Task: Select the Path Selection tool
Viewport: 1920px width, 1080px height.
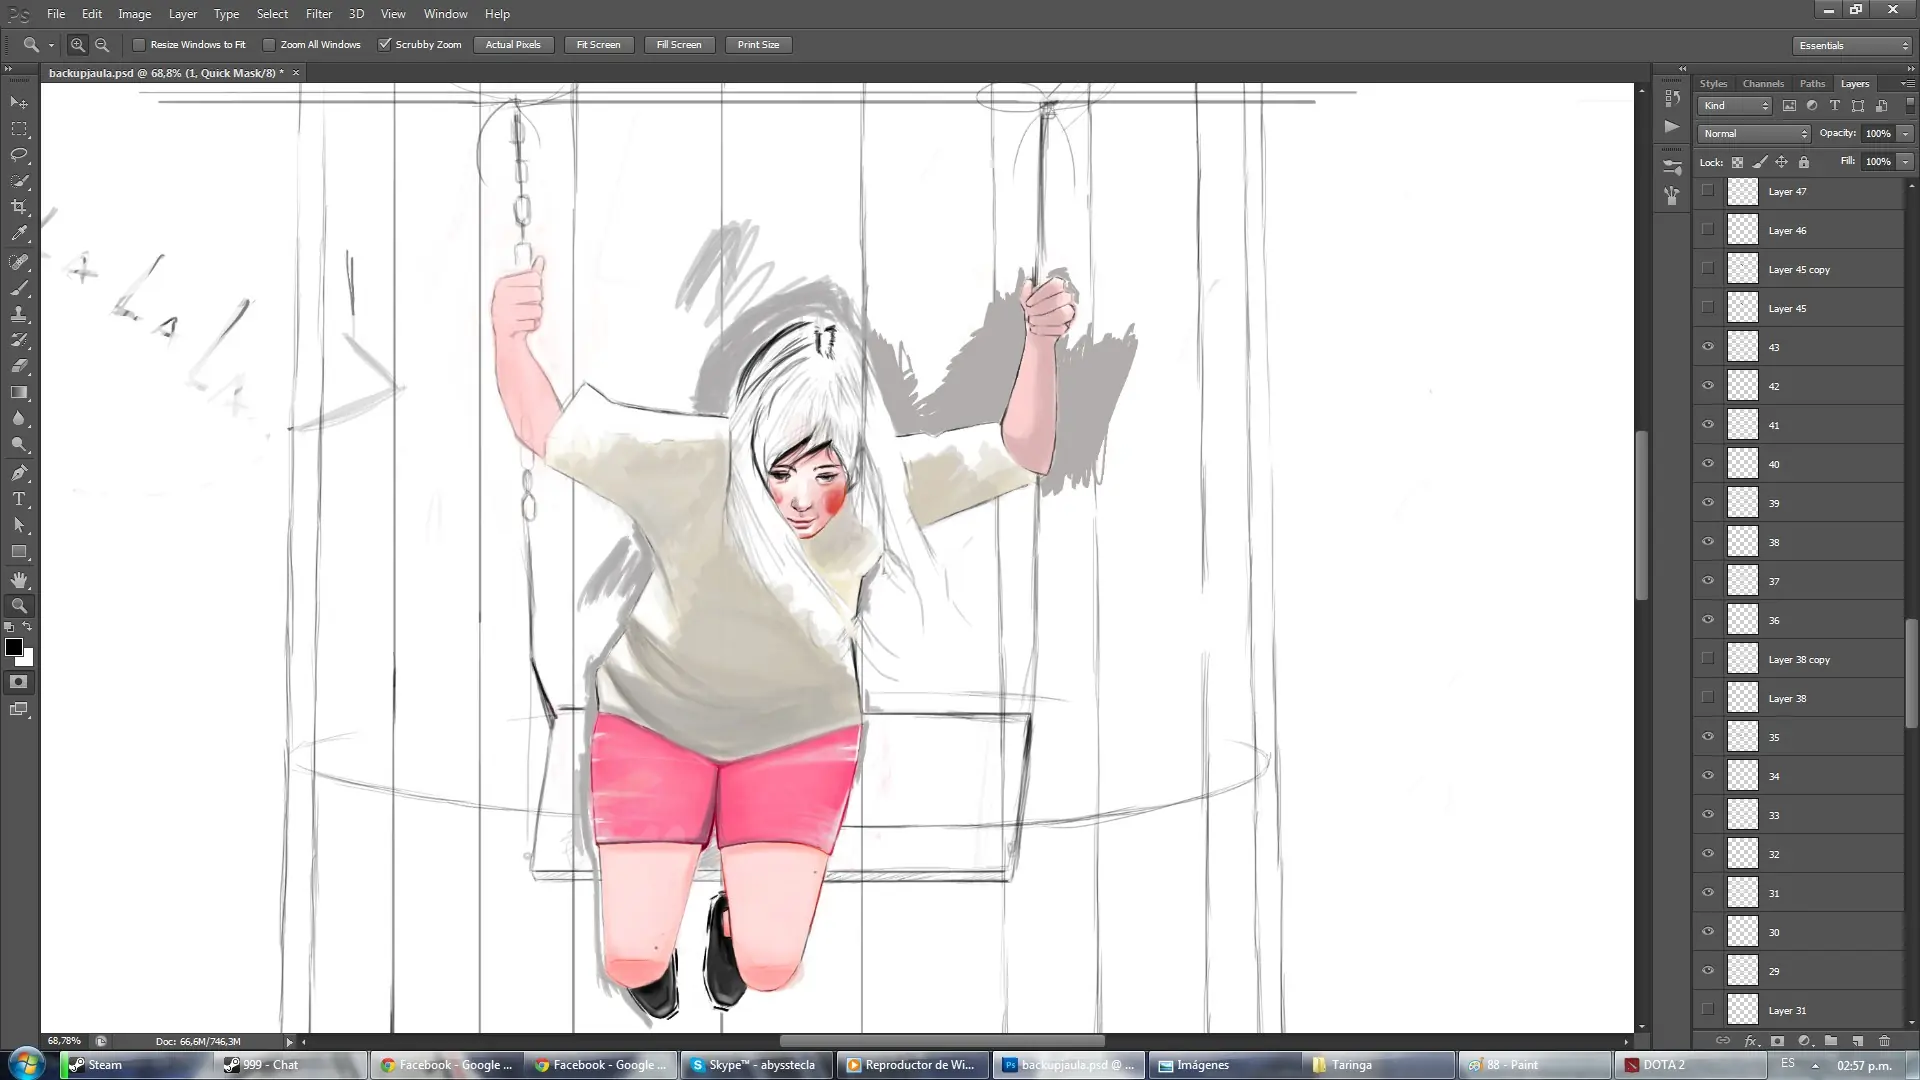Action: [x=19, y=525]
